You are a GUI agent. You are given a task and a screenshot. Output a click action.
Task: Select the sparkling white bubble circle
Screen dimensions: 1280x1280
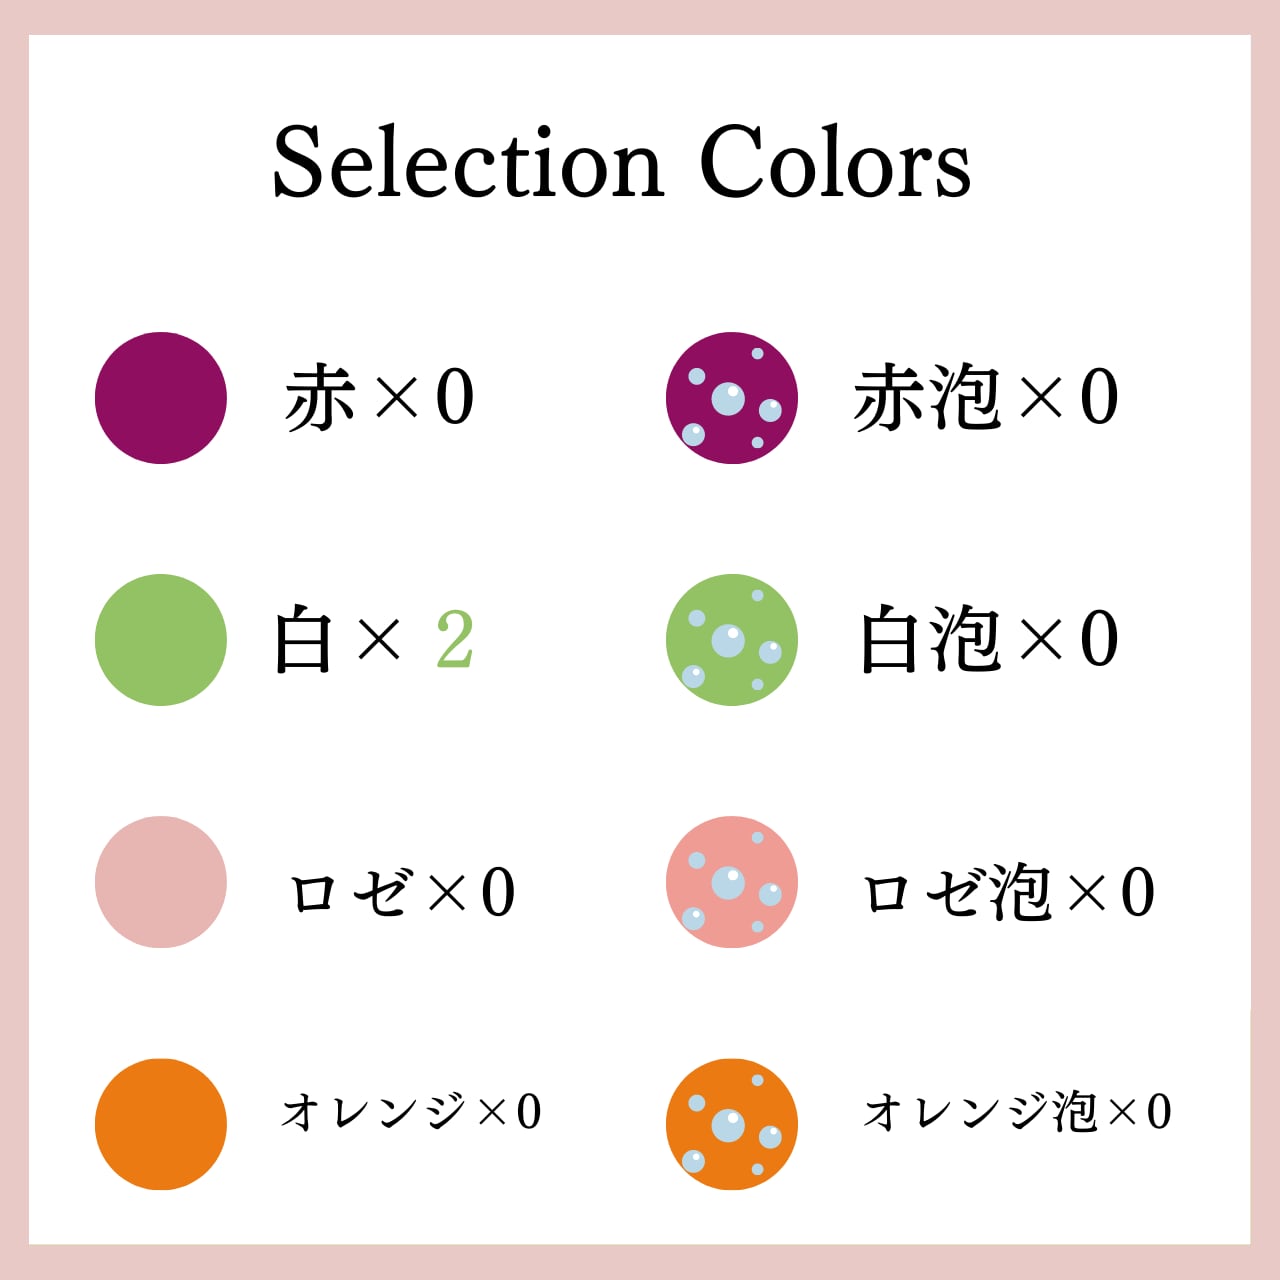(732, 640)
